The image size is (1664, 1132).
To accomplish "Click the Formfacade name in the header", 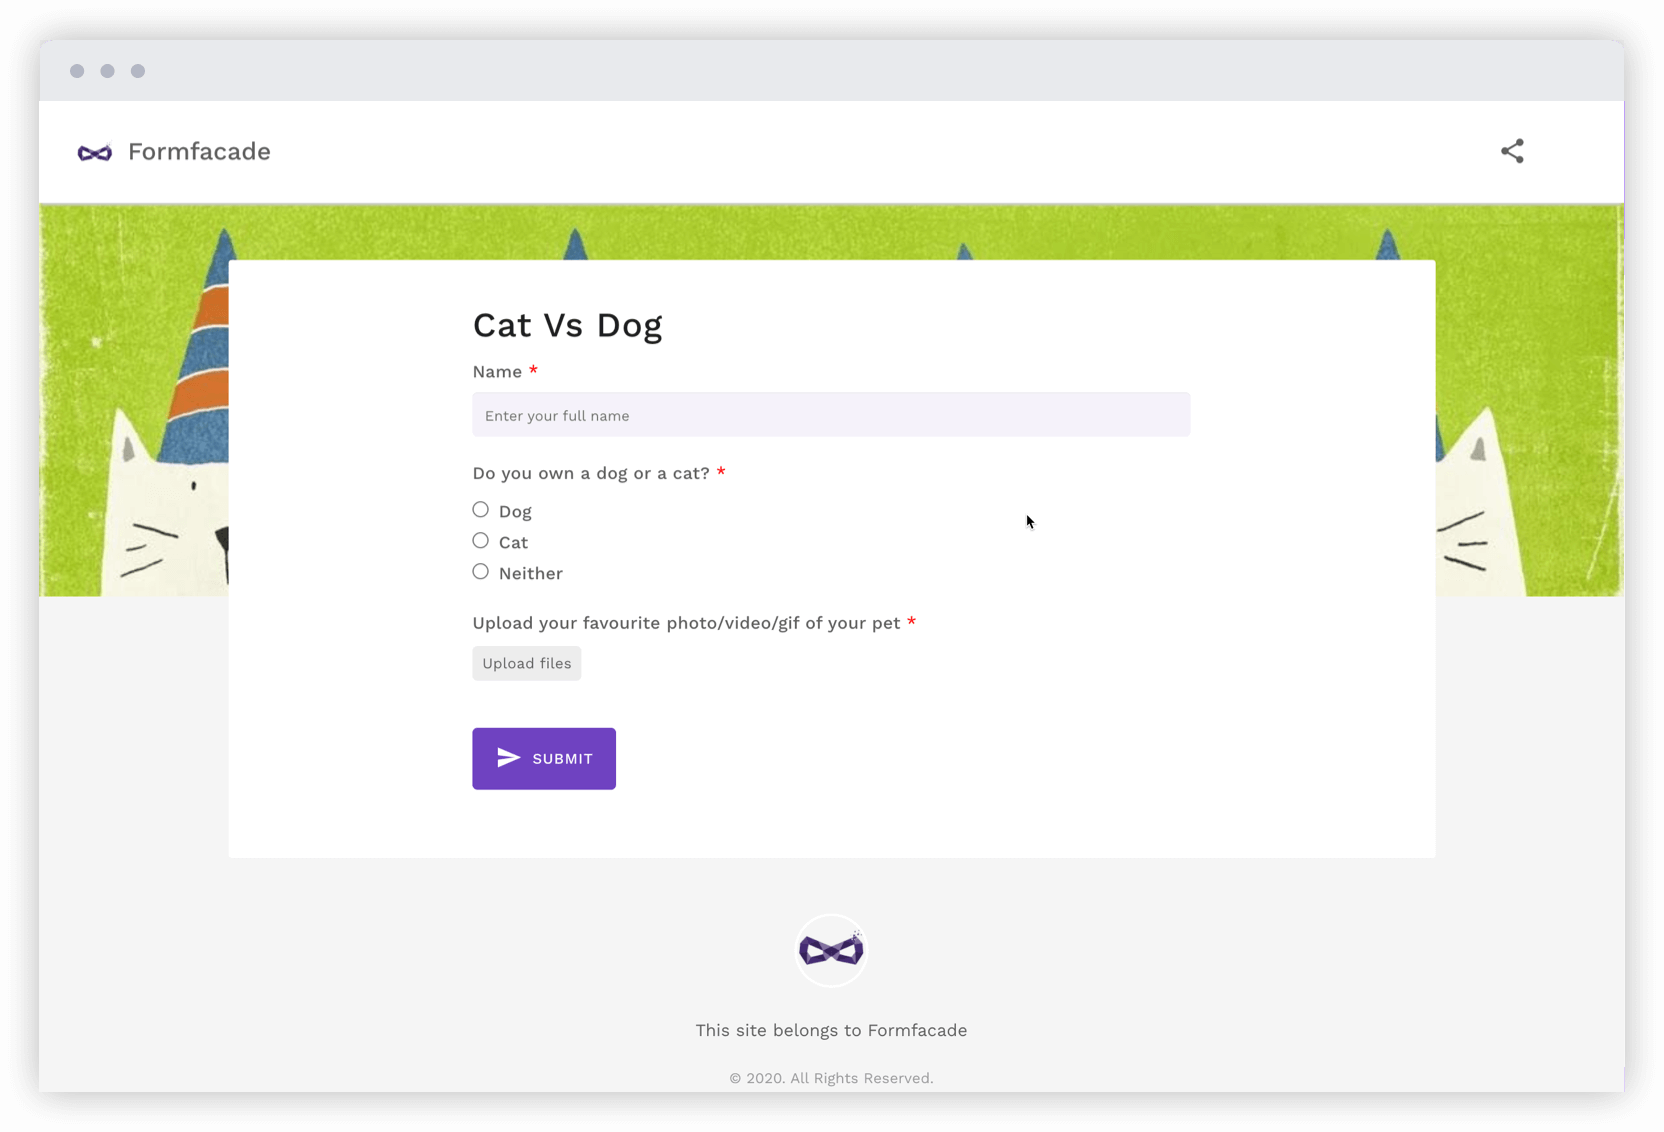I will (x=199, y=152).
